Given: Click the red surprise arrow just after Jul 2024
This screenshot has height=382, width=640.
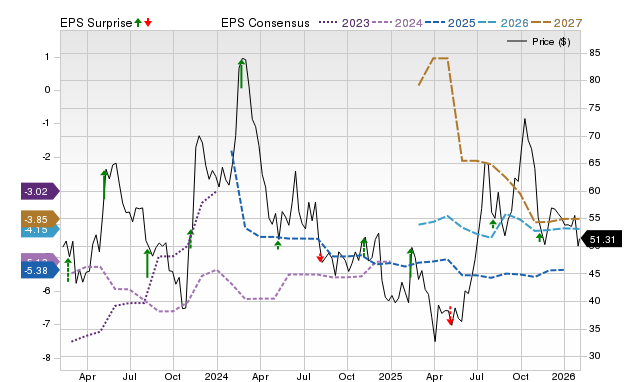Looking at the screenshot, I should point(320,257).
